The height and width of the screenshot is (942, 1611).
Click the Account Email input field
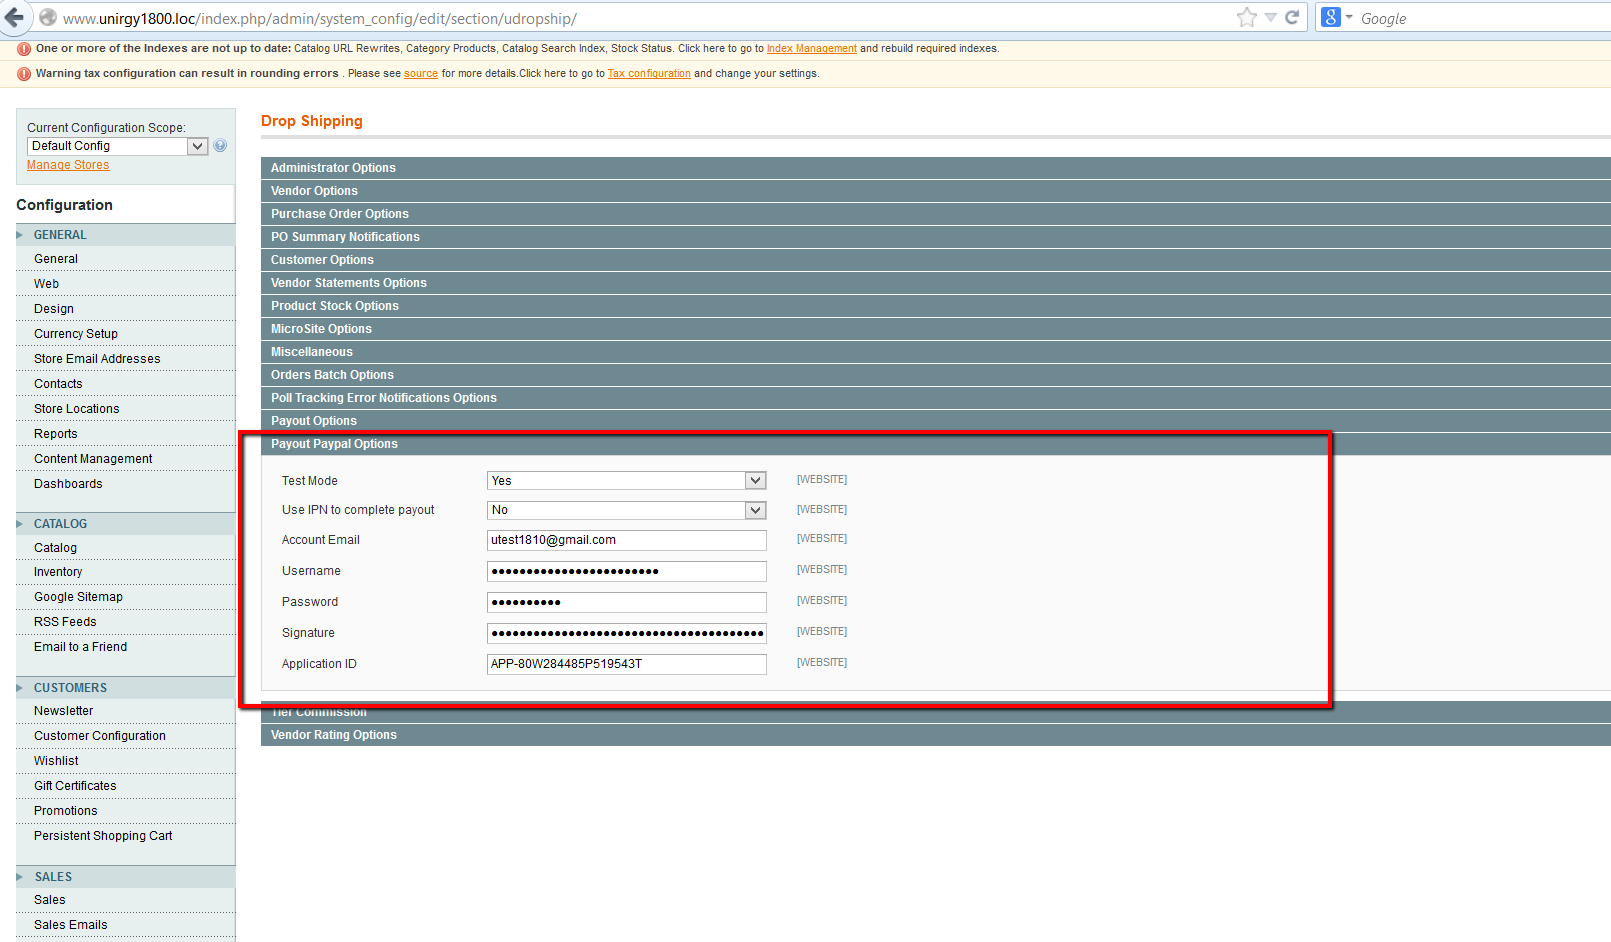click(627, 540)
